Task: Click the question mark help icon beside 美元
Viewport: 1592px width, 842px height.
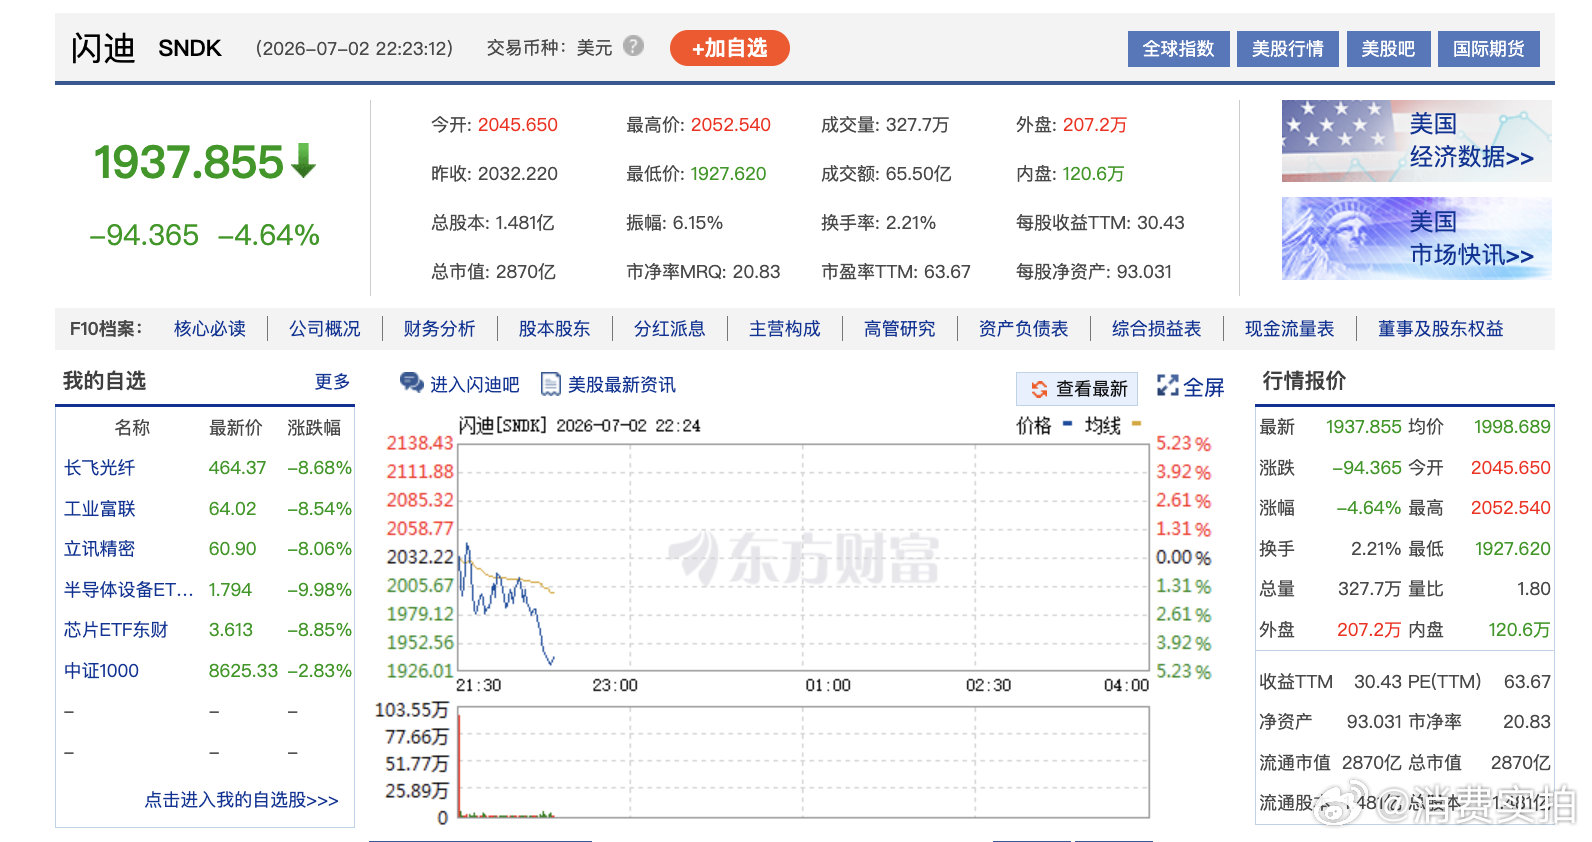Action: coord(633,45)
